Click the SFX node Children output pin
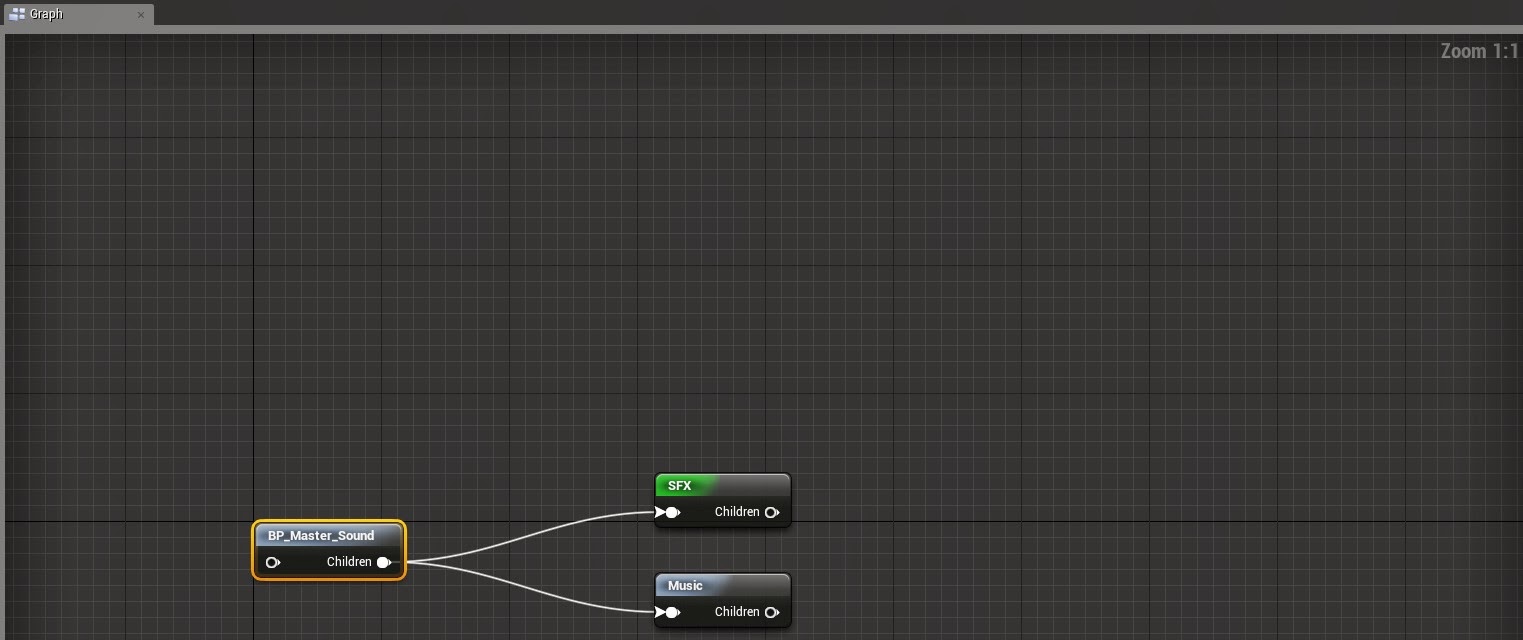This screenshot has height=640, width=1523. [772, 513]
